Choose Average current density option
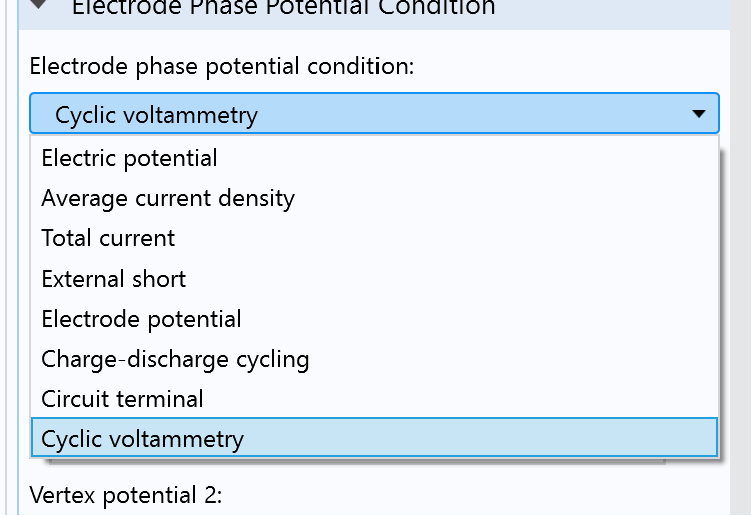Image resolution: width=752 pixels, height=516 pixels. pos(168,198)
